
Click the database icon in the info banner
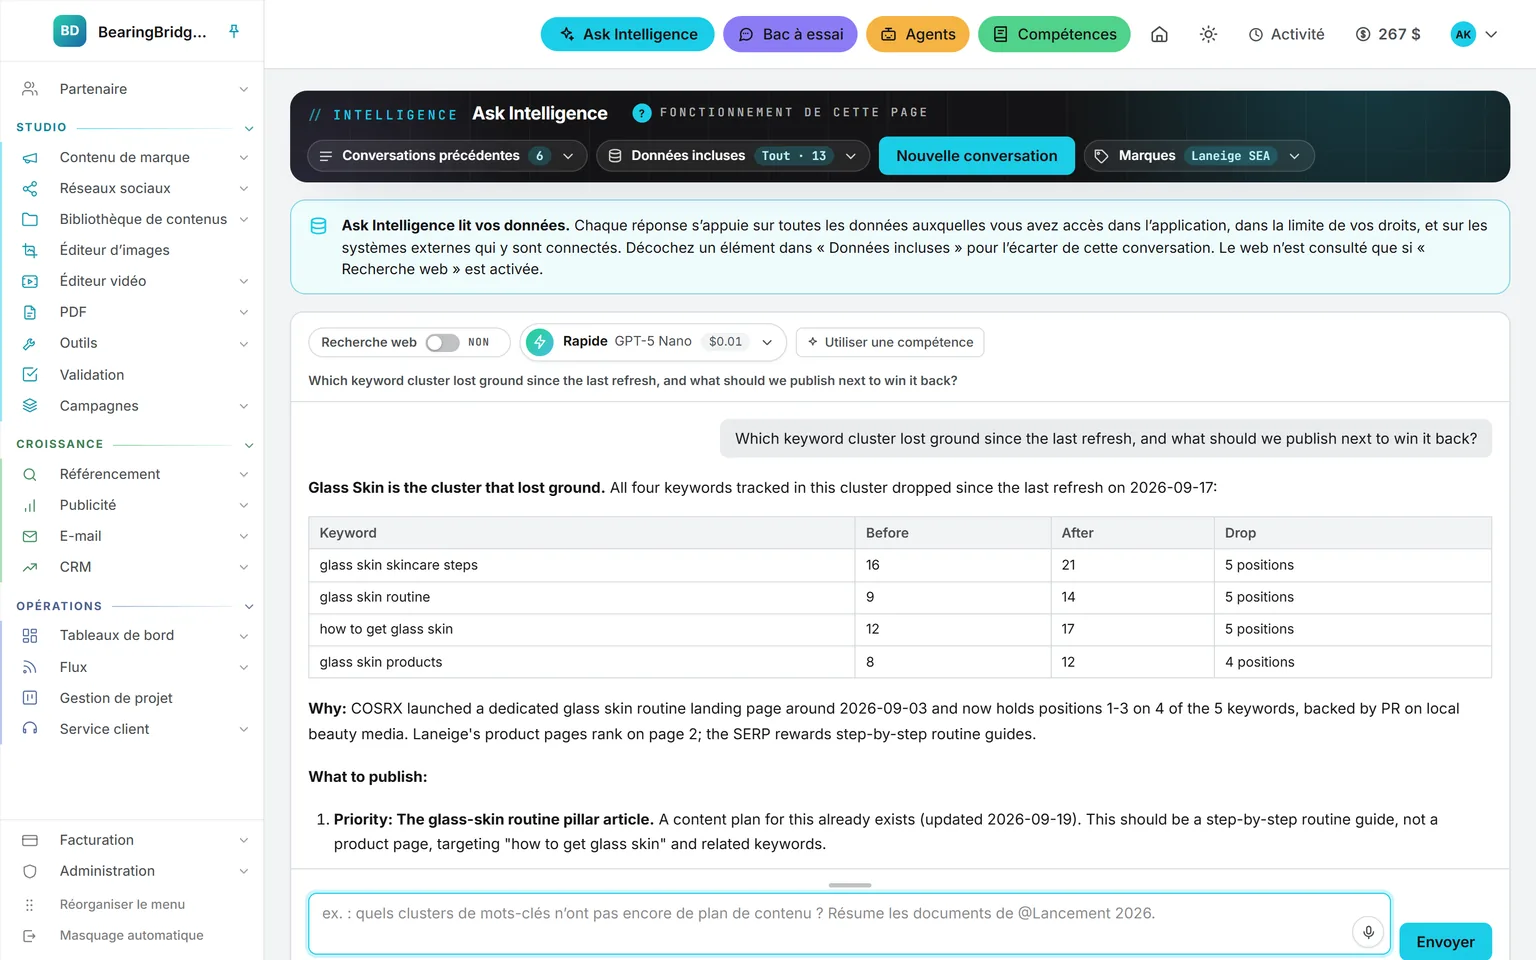318,226
